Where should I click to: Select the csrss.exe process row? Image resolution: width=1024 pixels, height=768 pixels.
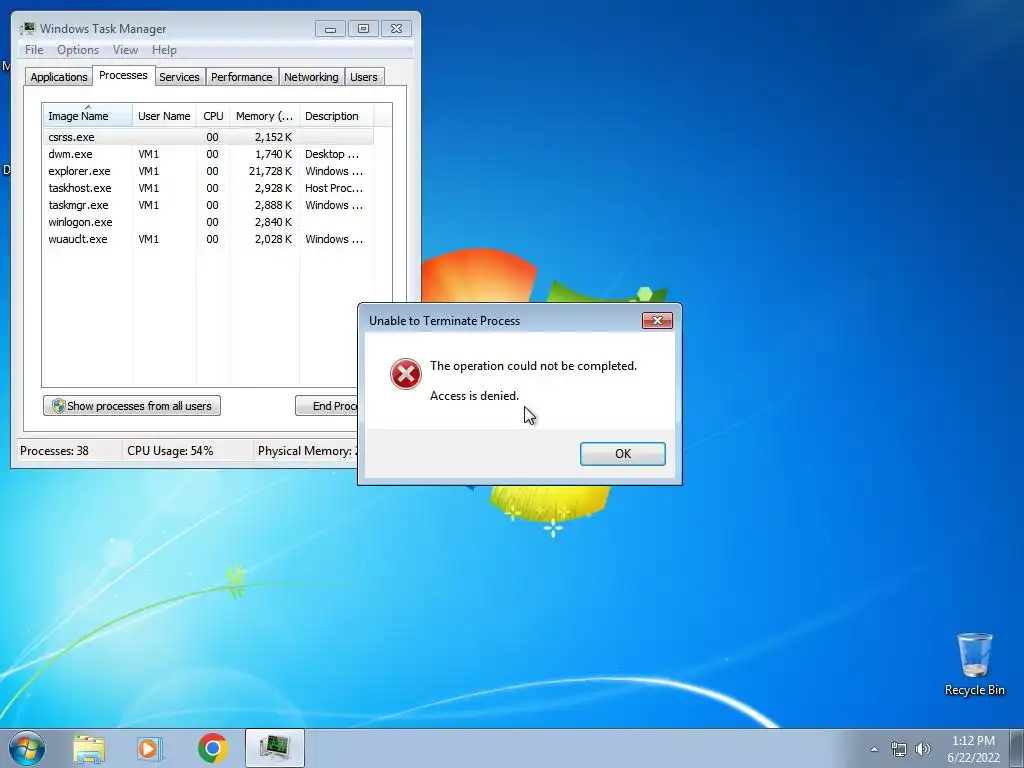[x=208, y=137]
